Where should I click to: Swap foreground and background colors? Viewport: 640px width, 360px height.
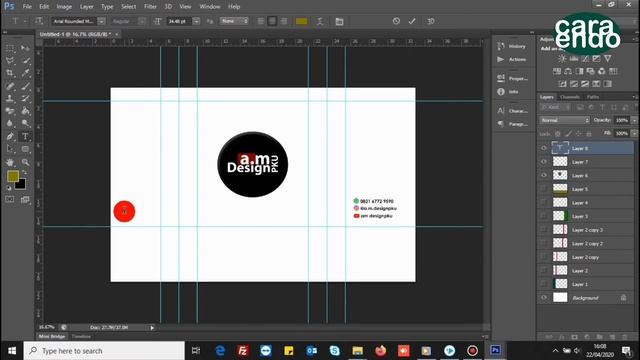[25, 173]
